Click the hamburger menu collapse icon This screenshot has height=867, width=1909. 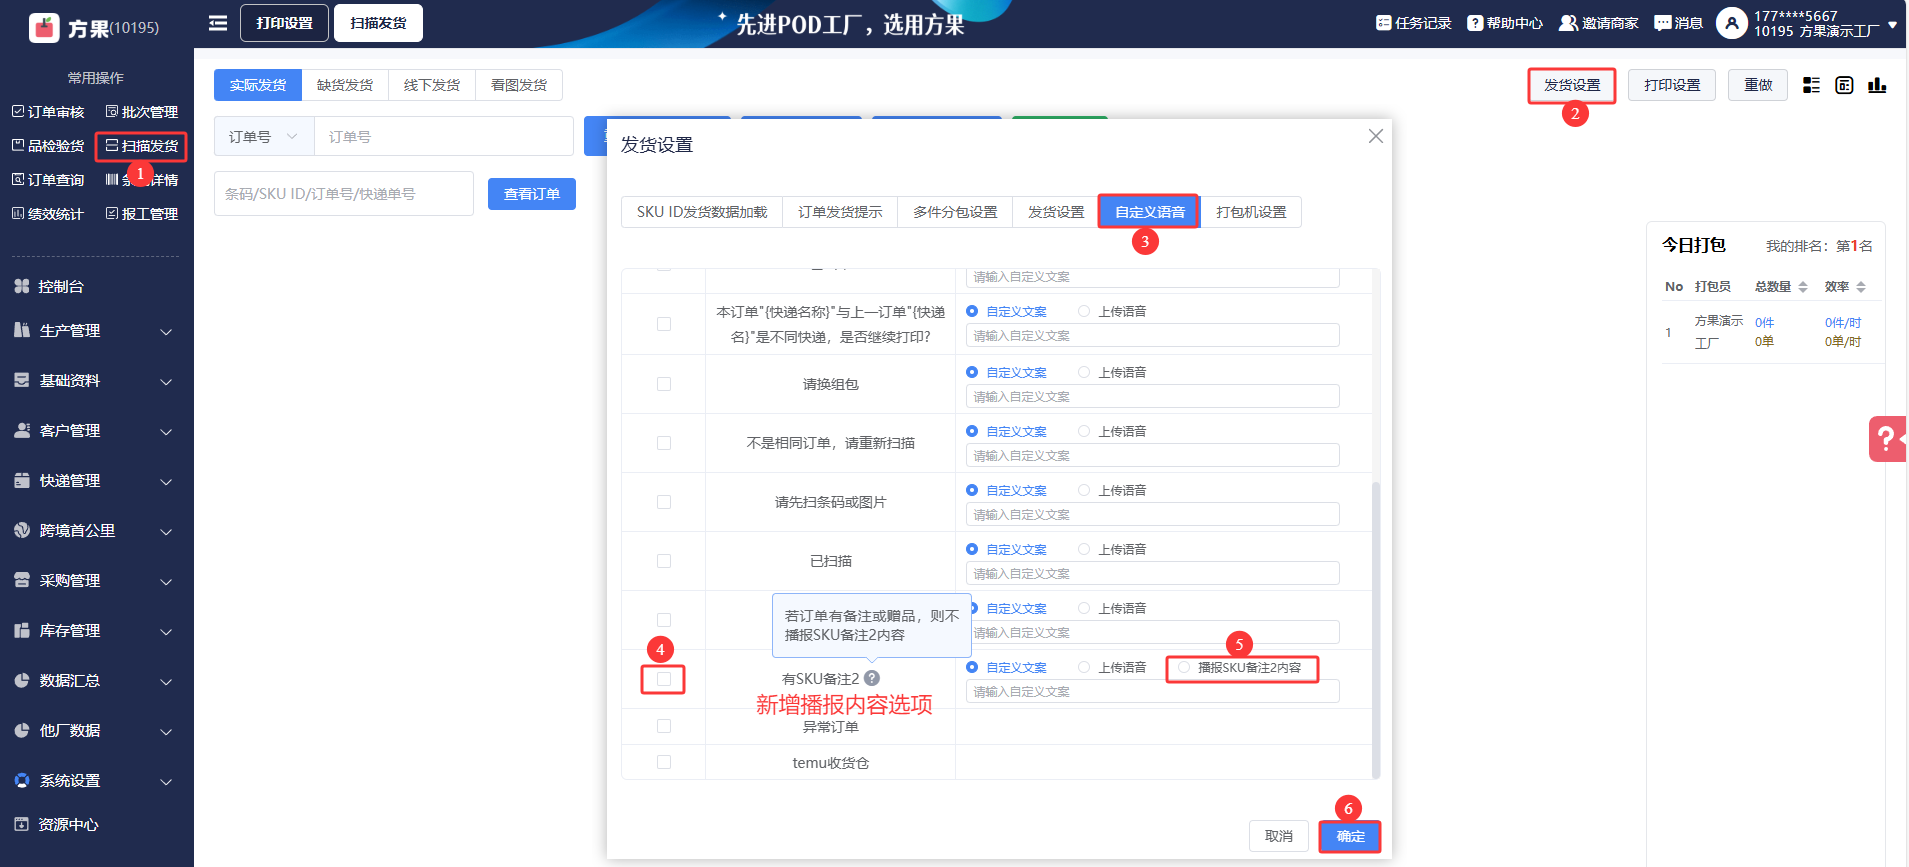(217, 23)
